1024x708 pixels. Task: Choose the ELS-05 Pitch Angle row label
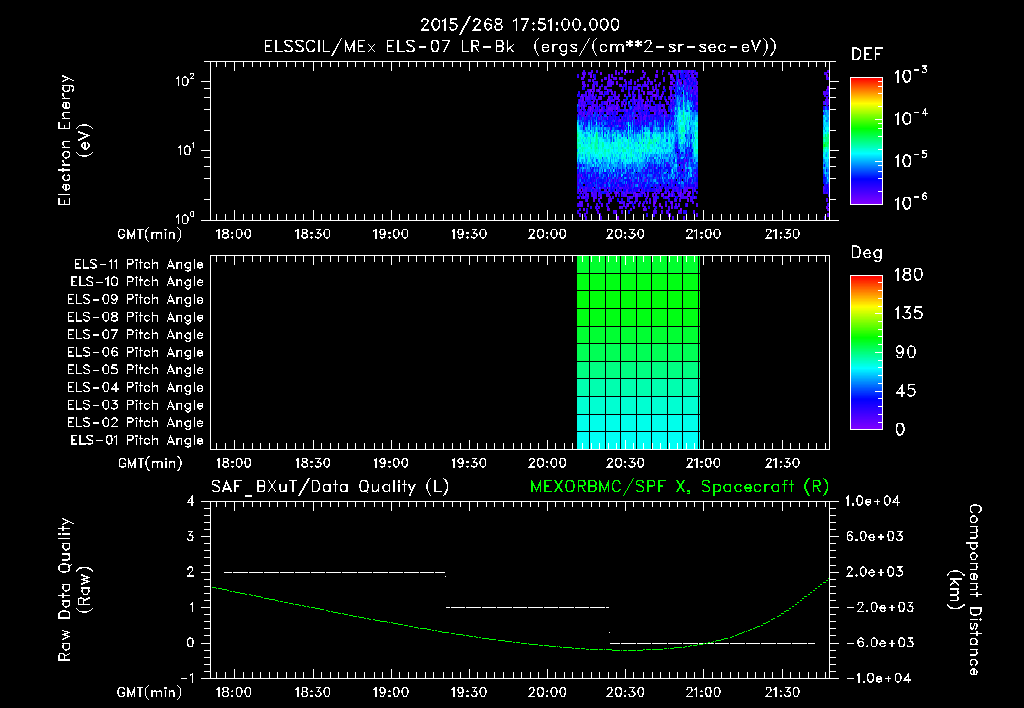[136, 370]
